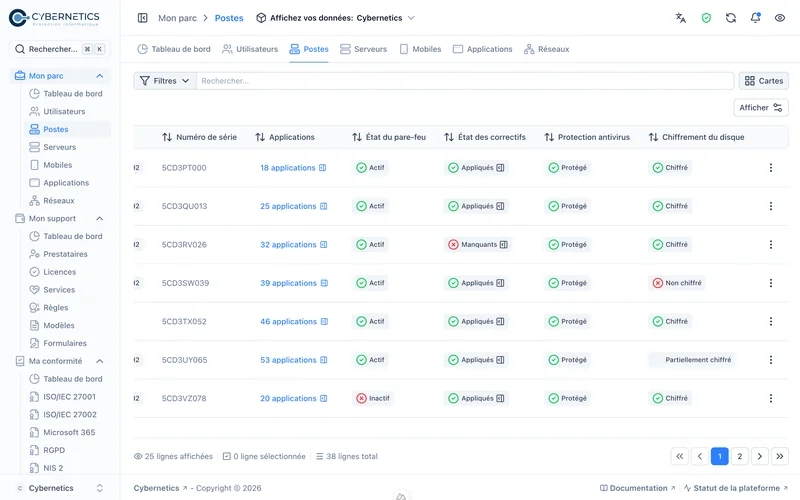Click in the table Rechercher search field

pos(465,81)
